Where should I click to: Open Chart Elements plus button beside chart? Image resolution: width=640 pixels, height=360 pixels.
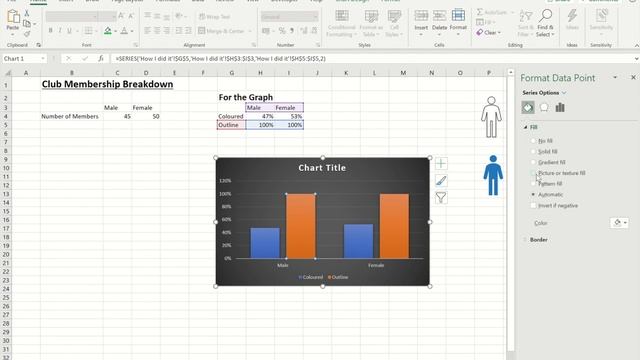pyautogui.click(x=441, y=164)
